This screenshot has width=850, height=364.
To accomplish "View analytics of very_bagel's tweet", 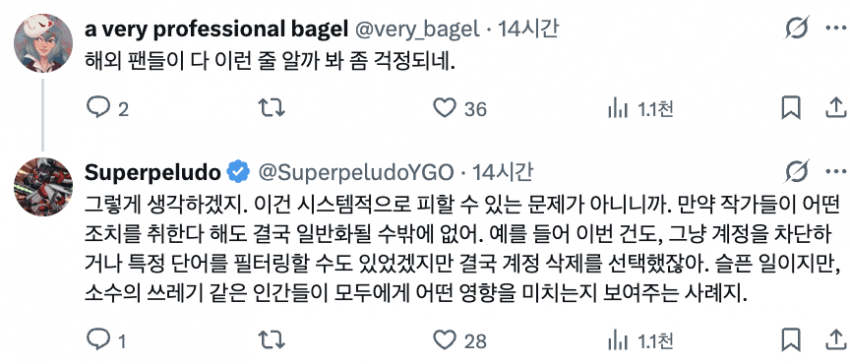I will click(x=617, y=109).
